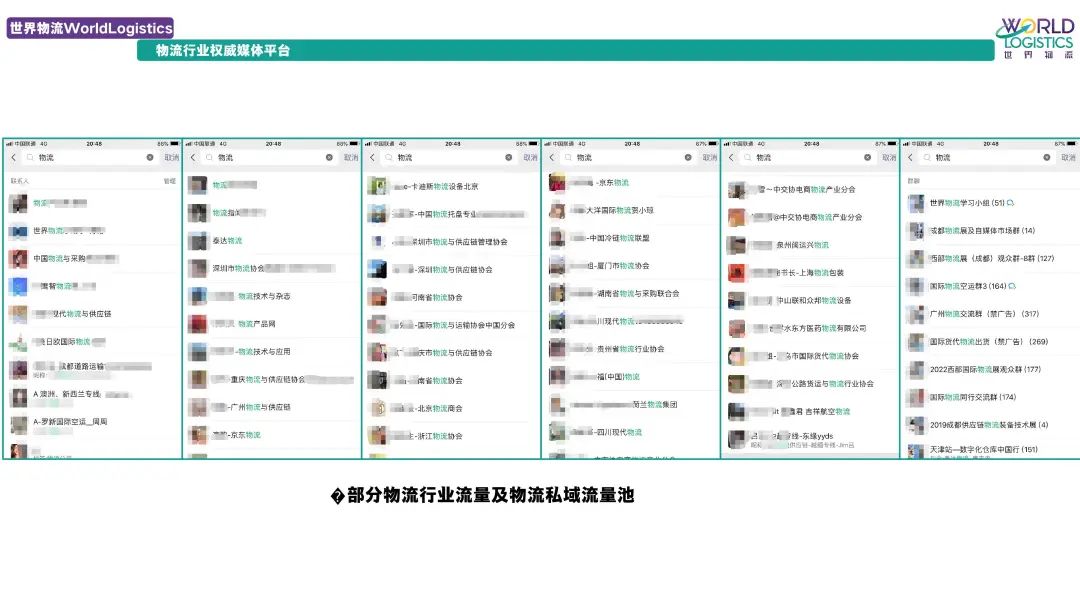Viewport: 1080px width, 608px height.
Task: Click search magnifier icon on 联系人 screen
Action: pyautogui.click(x=30, y=158)
